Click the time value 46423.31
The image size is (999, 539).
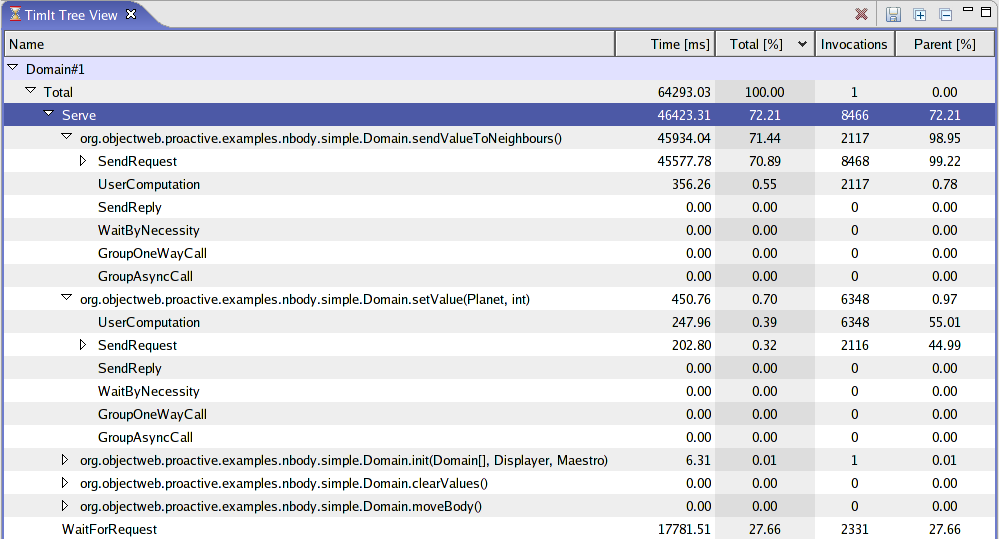click(684, 115)
